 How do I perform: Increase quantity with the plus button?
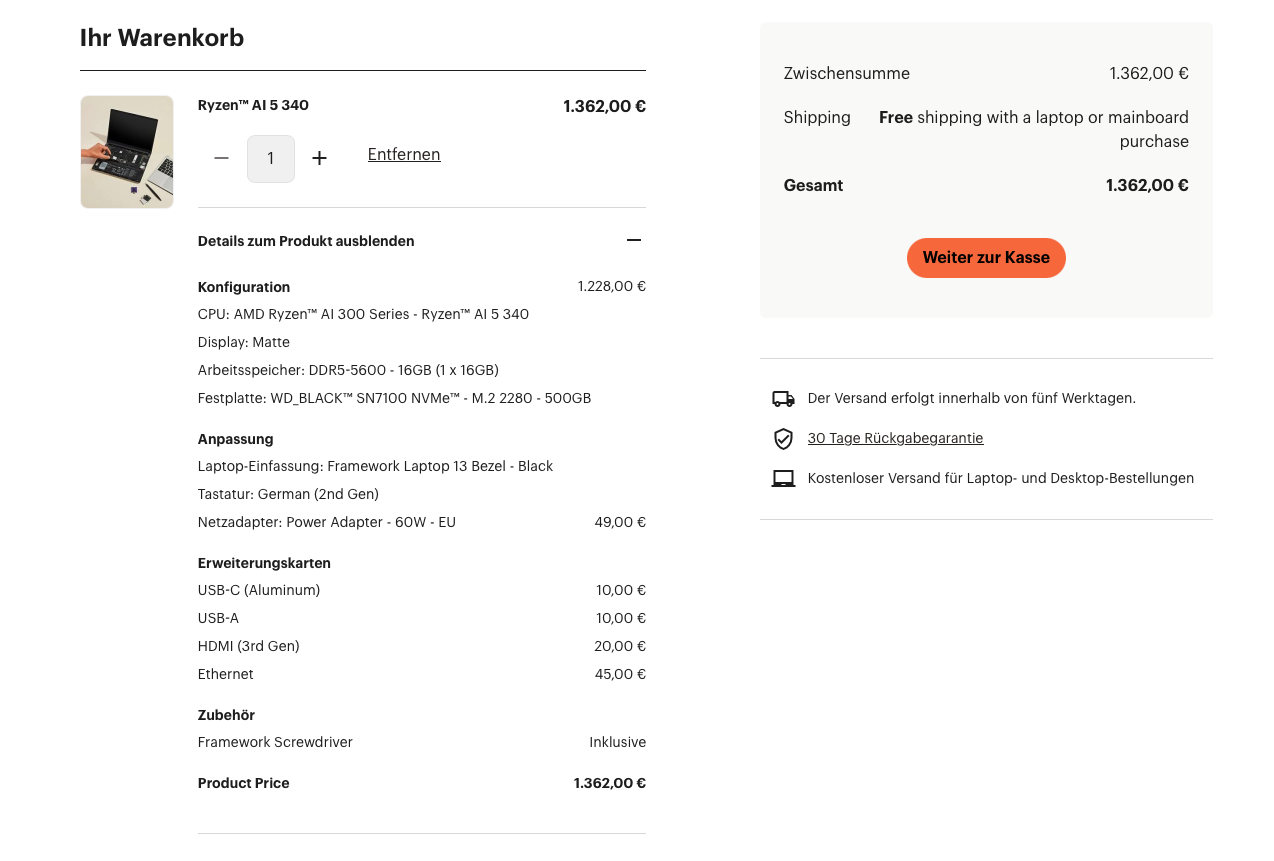[319, 158]
